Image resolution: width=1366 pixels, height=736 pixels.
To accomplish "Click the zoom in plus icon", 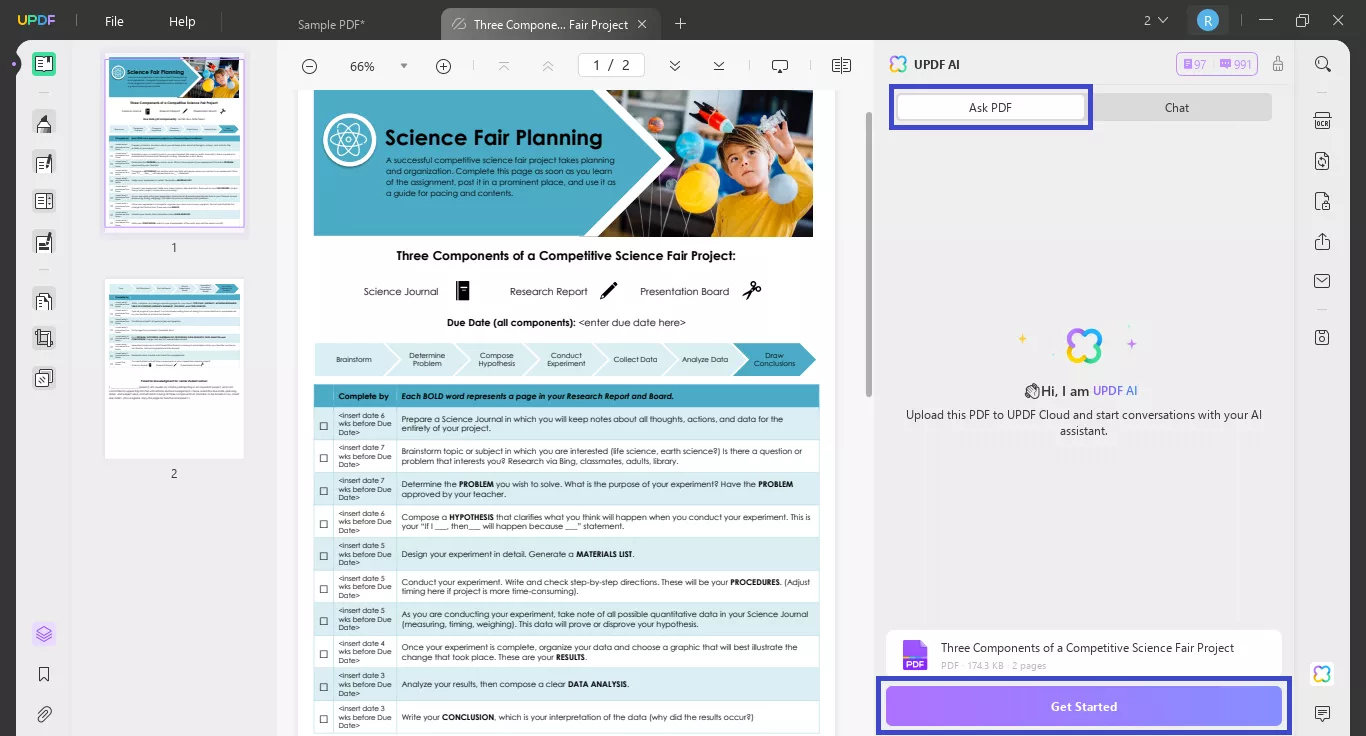I will (443, 66).
